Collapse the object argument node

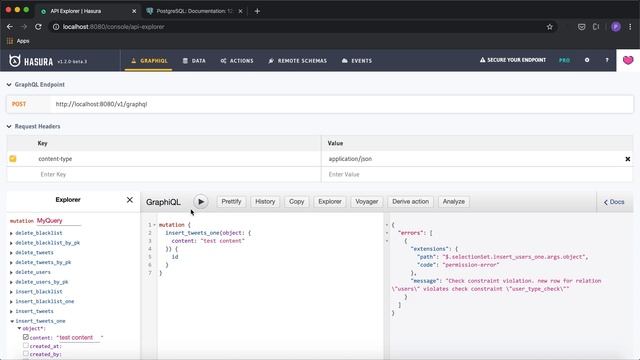[19, 328]
